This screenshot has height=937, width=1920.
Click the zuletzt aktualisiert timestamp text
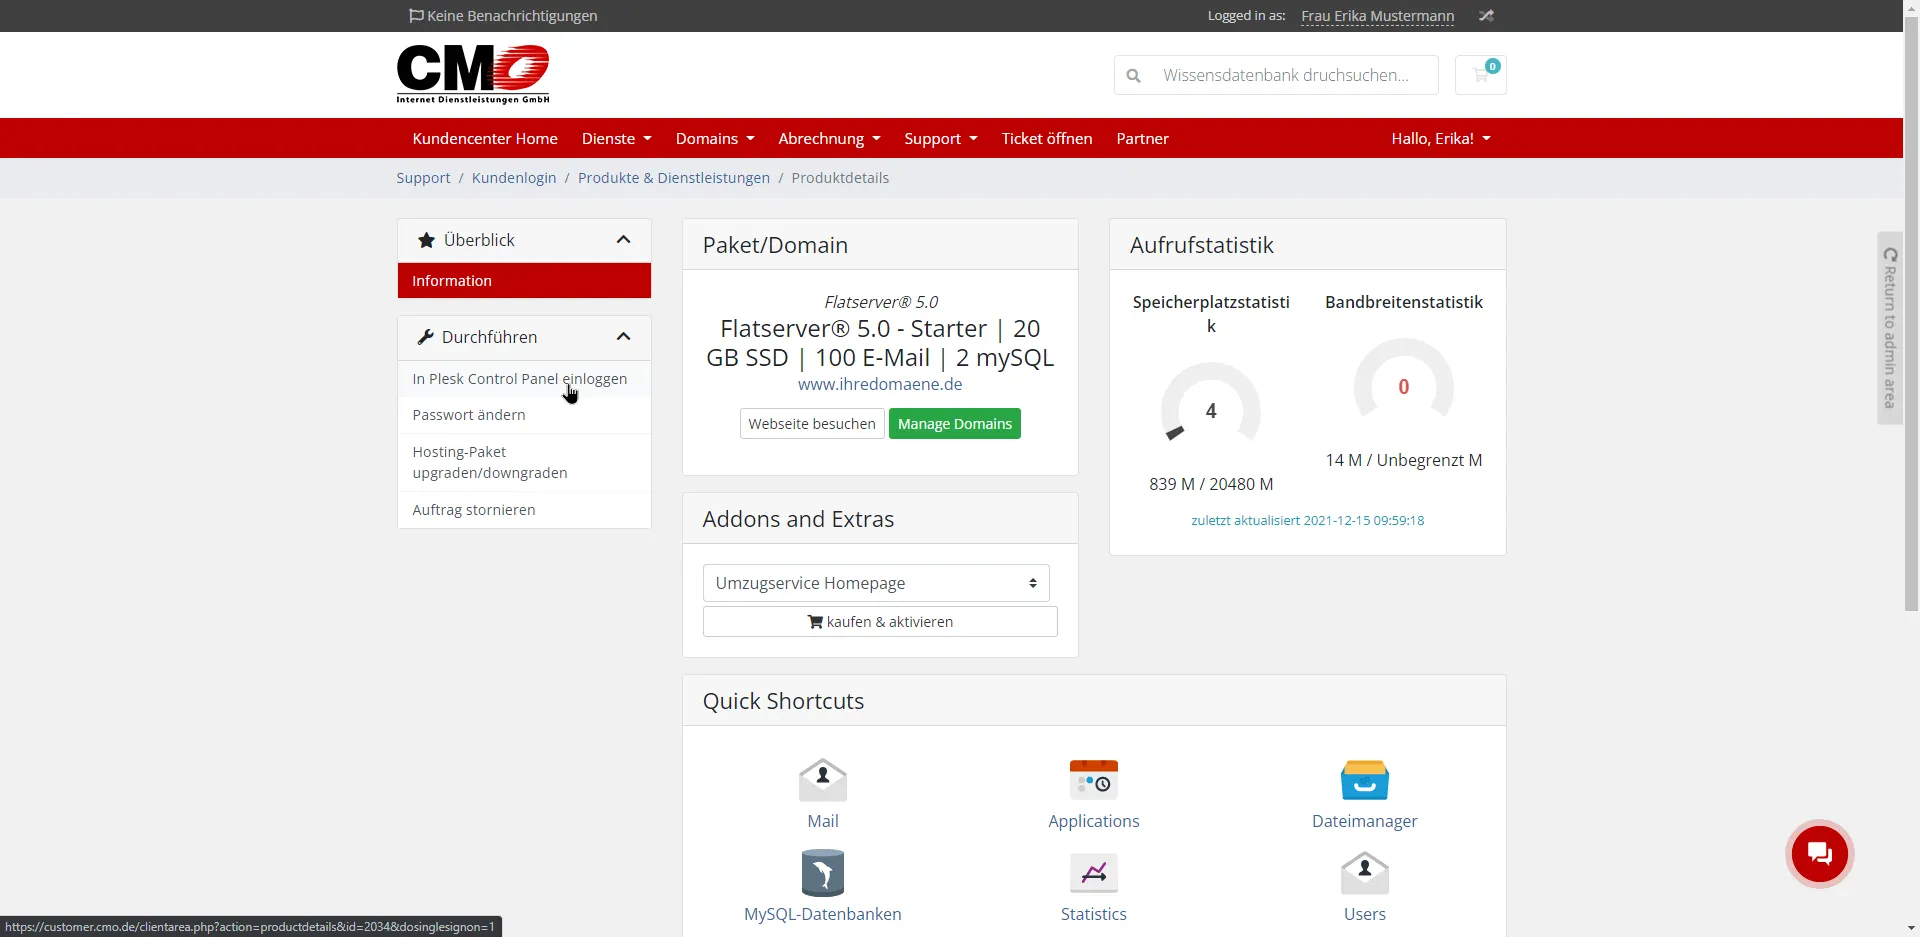1307,520
